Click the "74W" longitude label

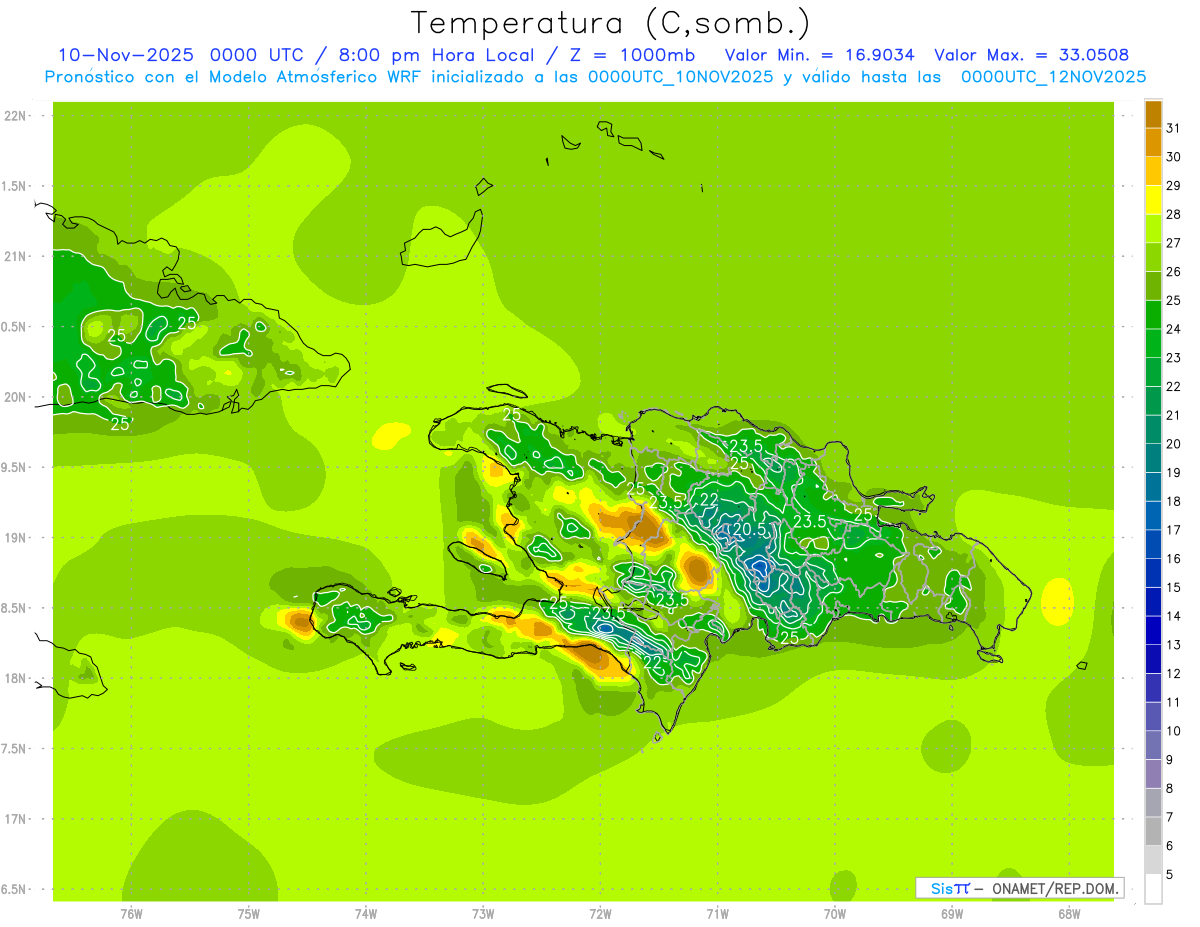pos(366,913)
